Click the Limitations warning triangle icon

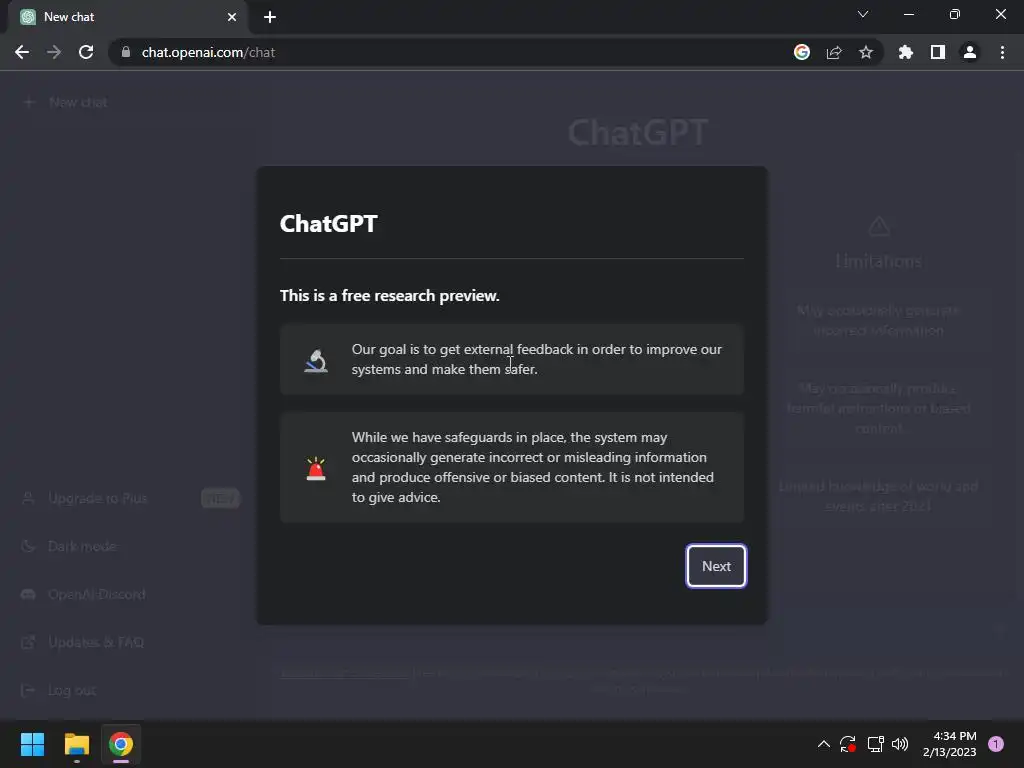(879, 227)
